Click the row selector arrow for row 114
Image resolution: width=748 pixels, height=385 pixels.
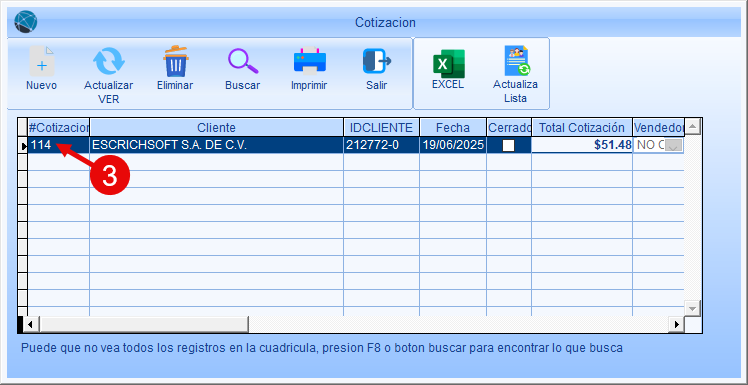(x=22, y=146)
